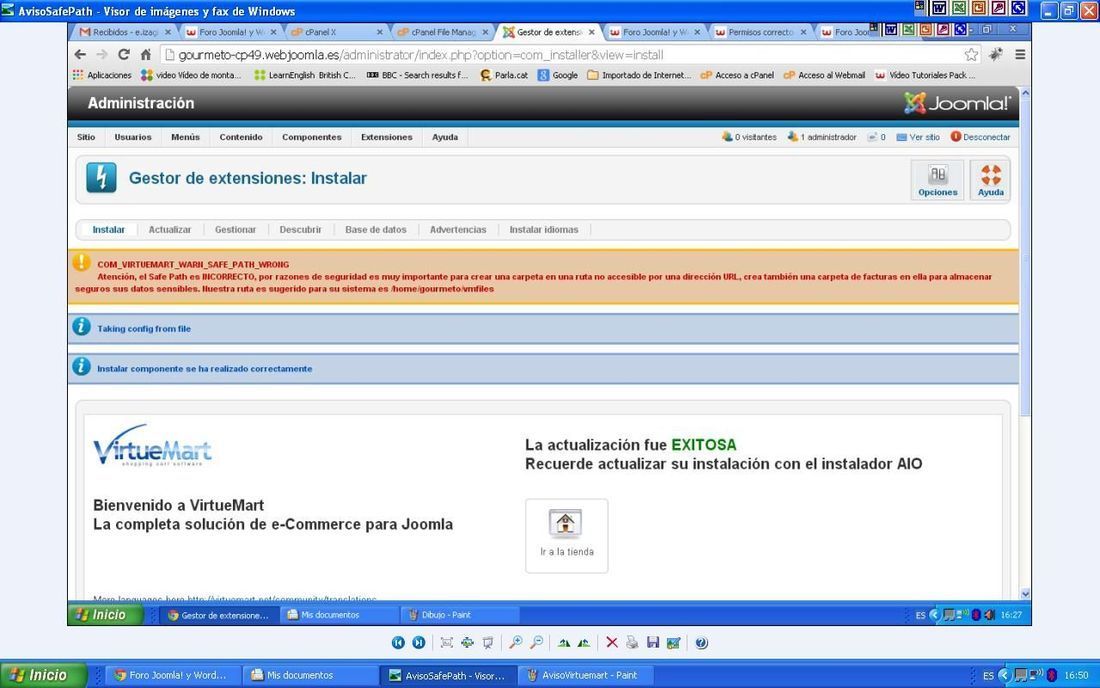
Task: Bookmark page with the star icon
Action: (x=971, y=55)
